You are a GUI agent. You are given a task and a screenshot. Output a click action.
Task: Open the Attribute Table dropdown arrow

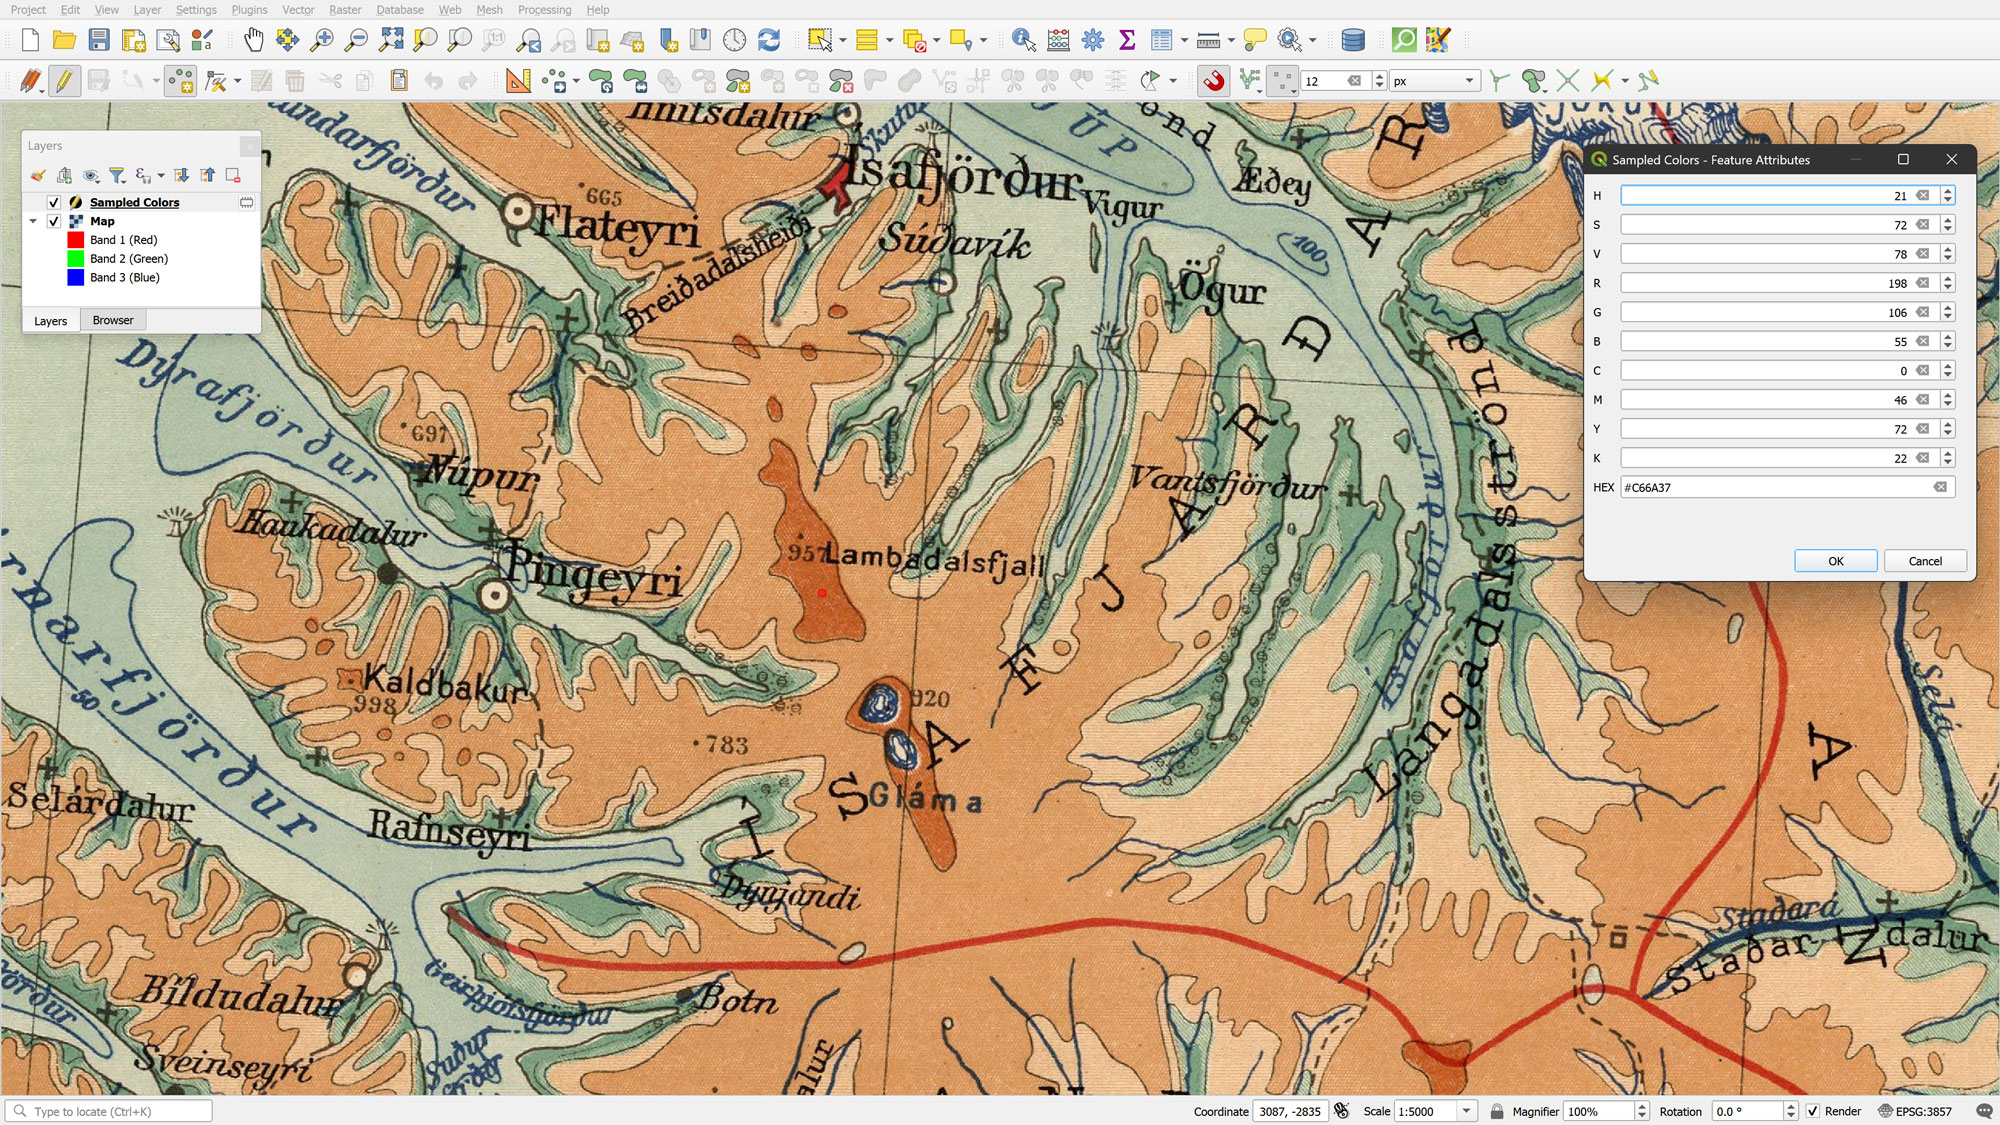1184,40
